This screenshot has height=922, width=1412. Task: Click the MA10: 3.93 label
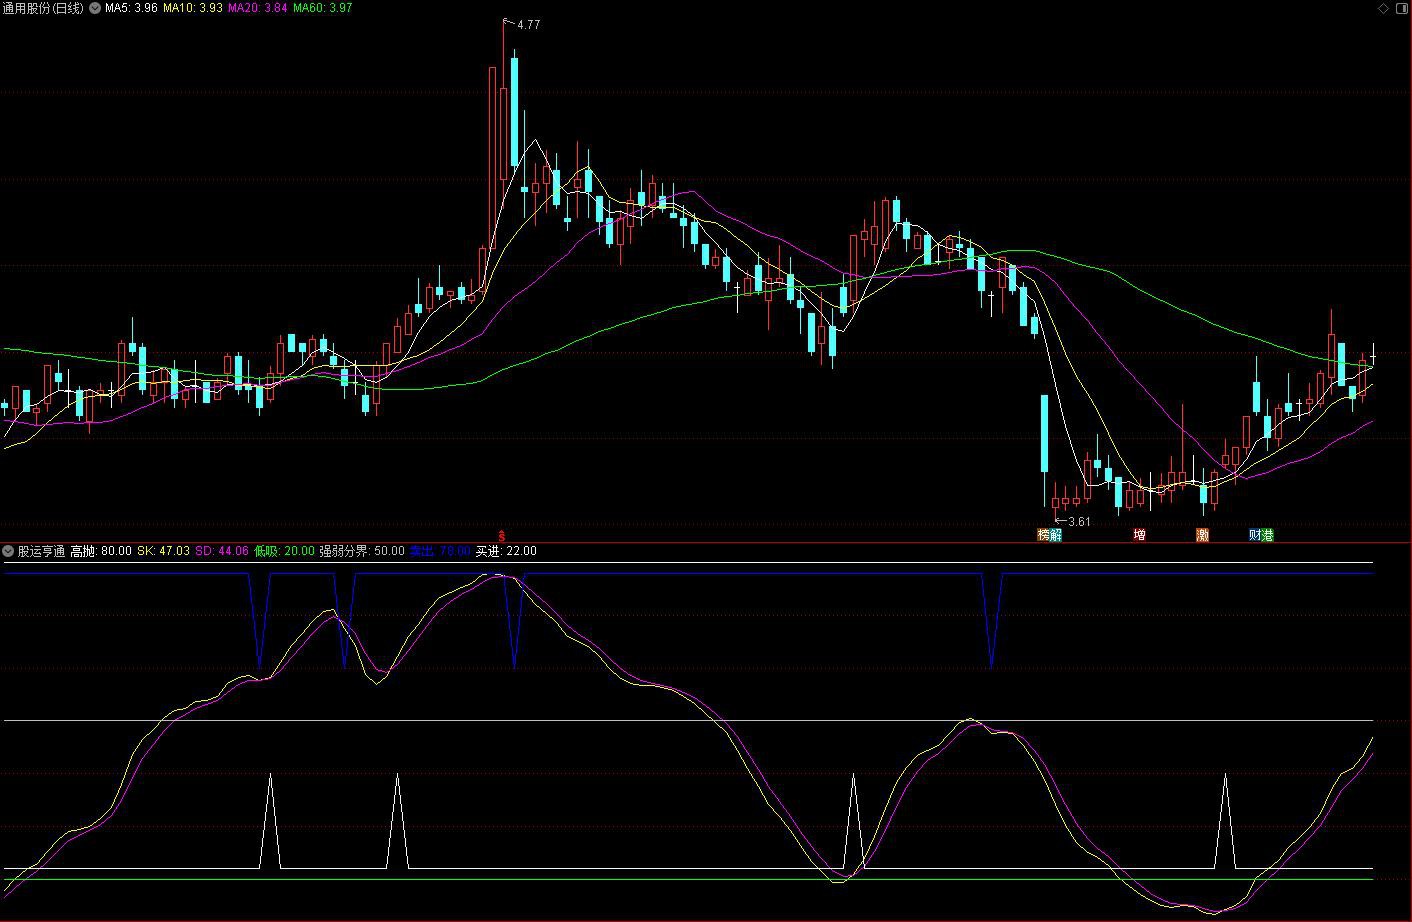(192, 8)
